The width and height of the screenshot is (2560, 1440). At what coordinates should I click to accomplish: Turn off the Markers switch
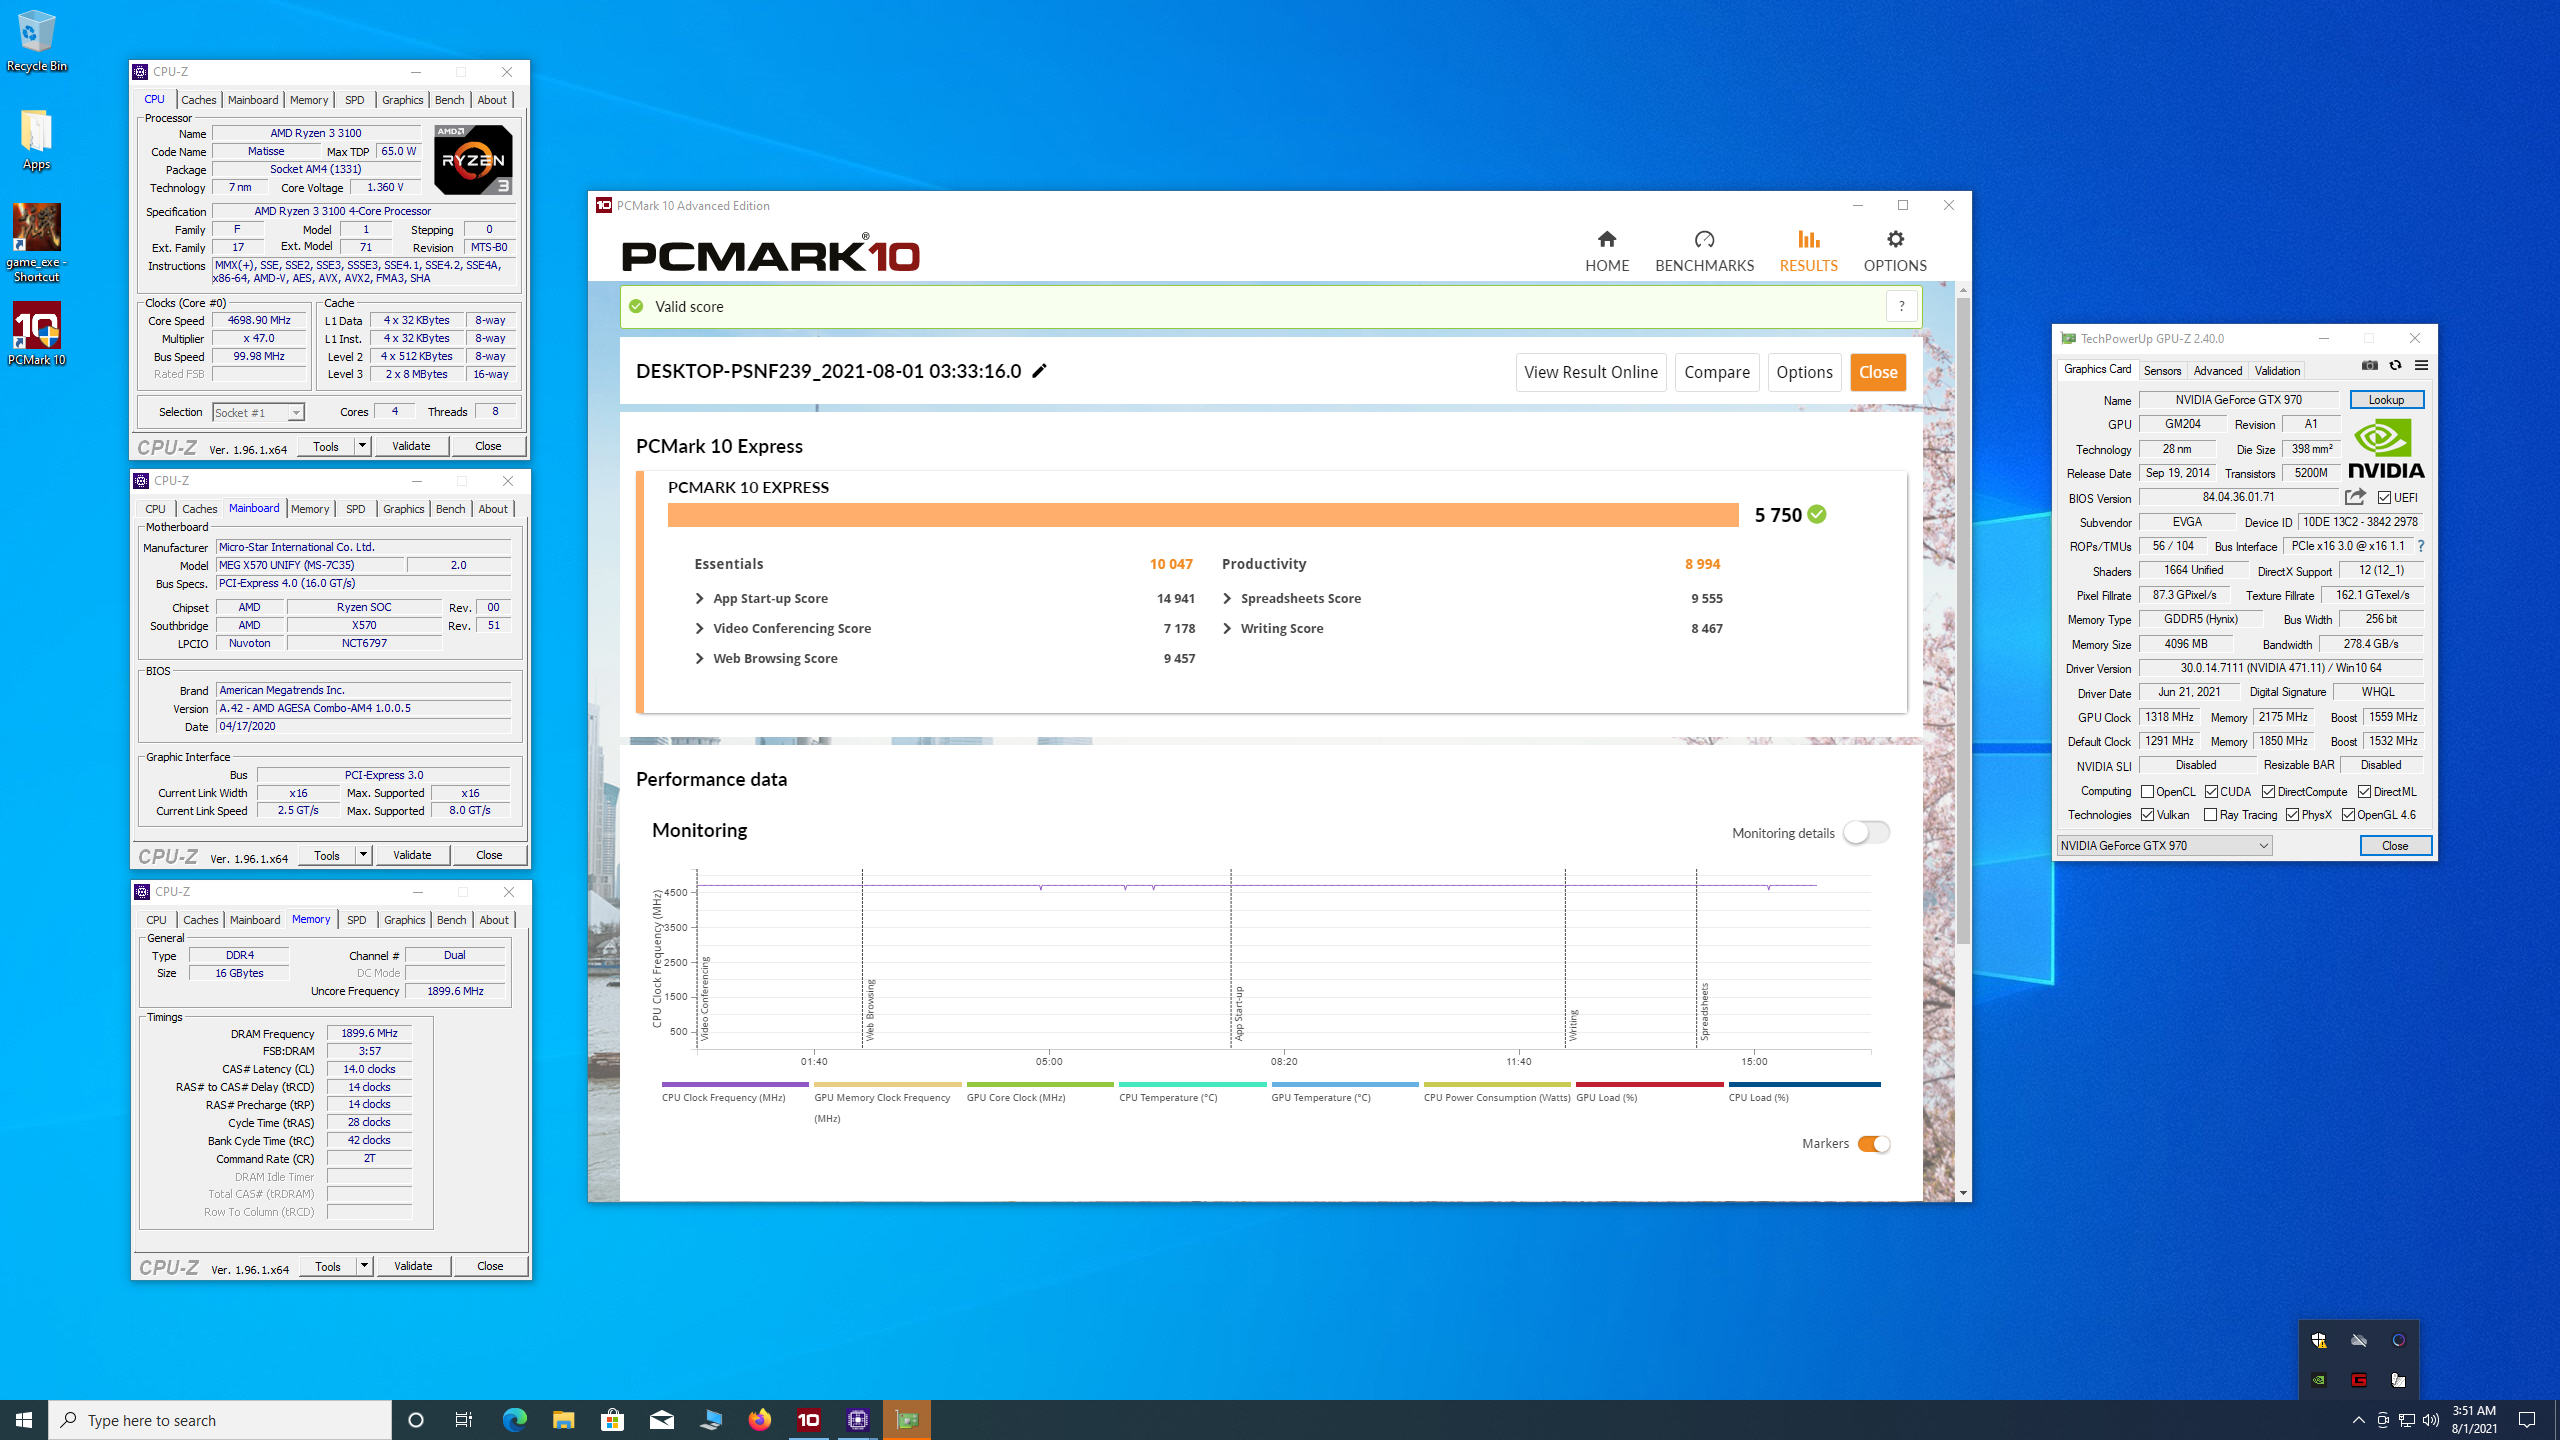[x=1874, y=1144]
